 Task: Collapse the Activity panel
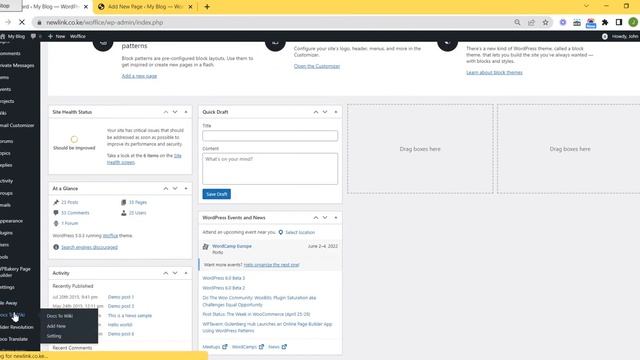pyautogui.click(x=186, y=273)
